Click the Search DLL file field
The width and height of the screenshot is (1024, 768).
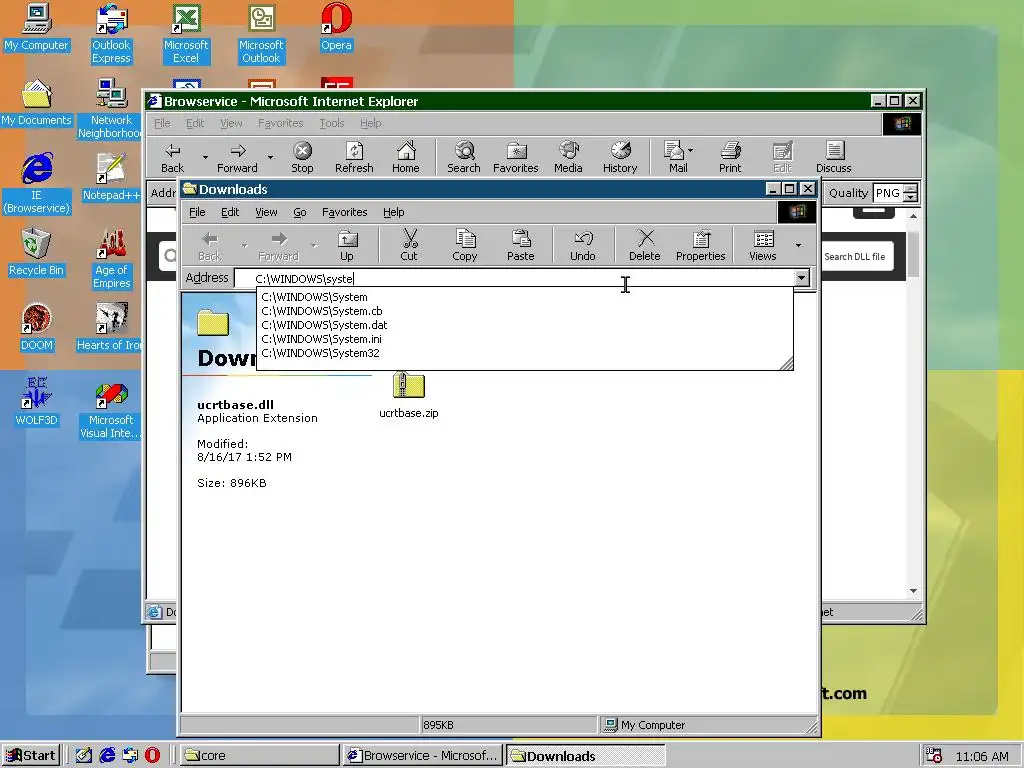[x=857, y=257]
